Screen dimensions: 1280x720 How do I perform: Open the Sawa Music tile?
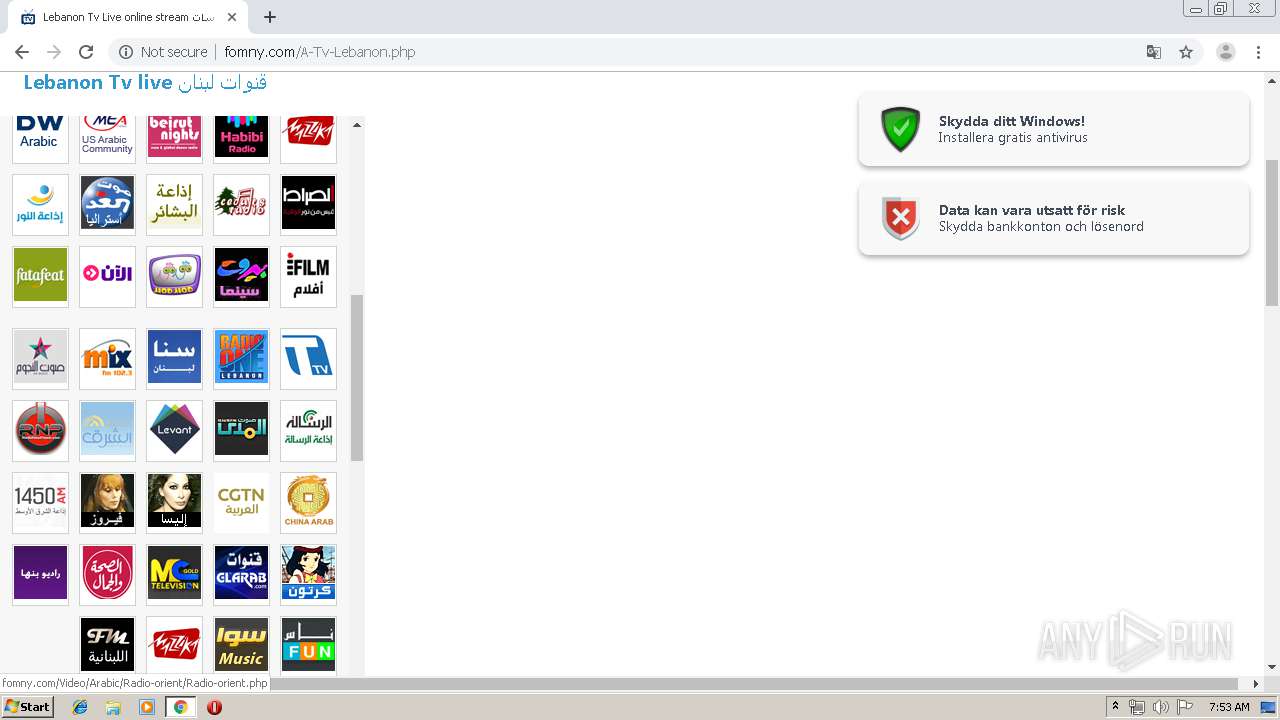[x=241, y=646]
